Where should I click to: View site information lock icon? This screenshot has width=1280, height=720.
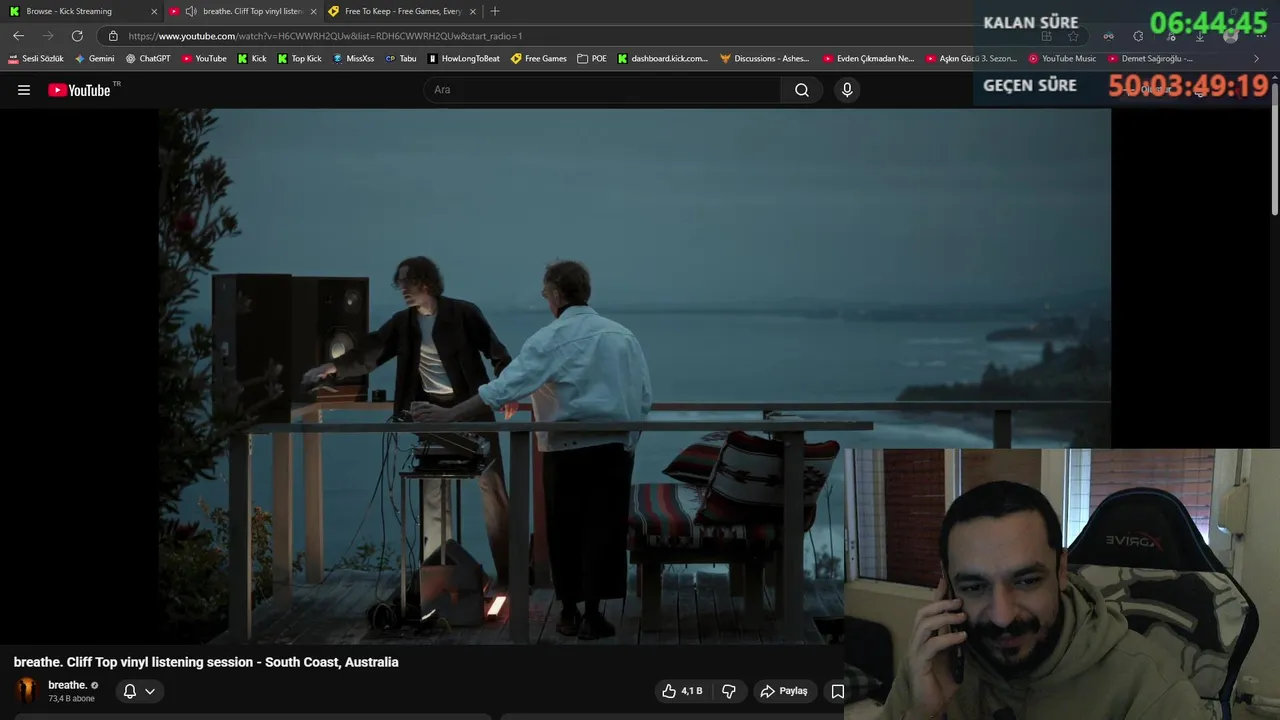click(113, 36)
